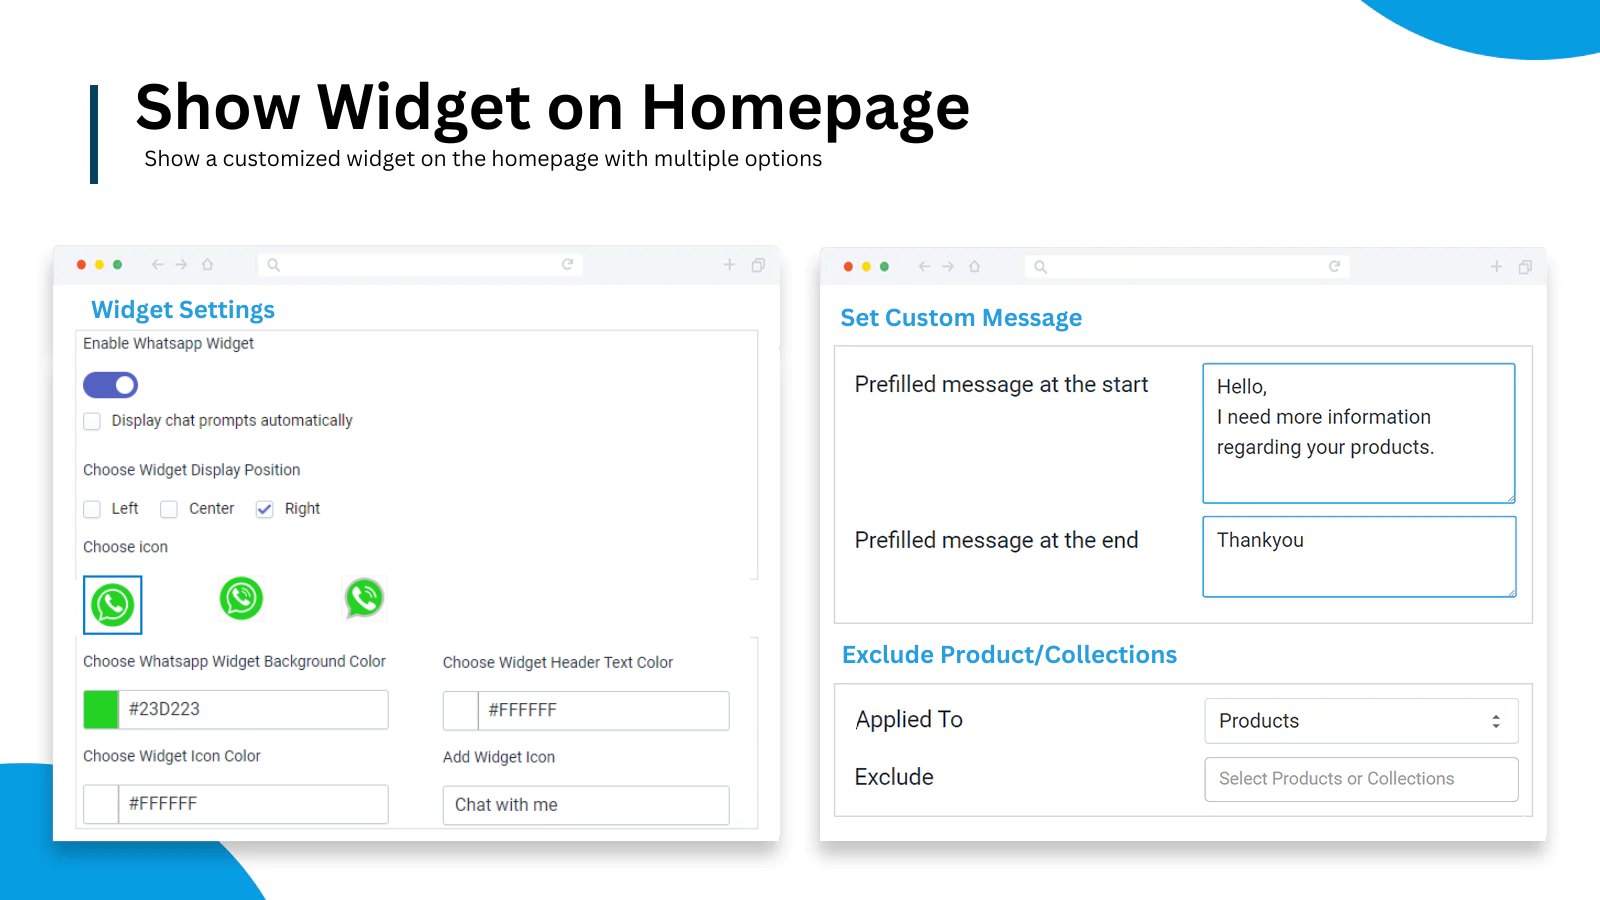Click the green background color swatch
The width and height of the screenshot is (1600, 900).
[101, 709]
